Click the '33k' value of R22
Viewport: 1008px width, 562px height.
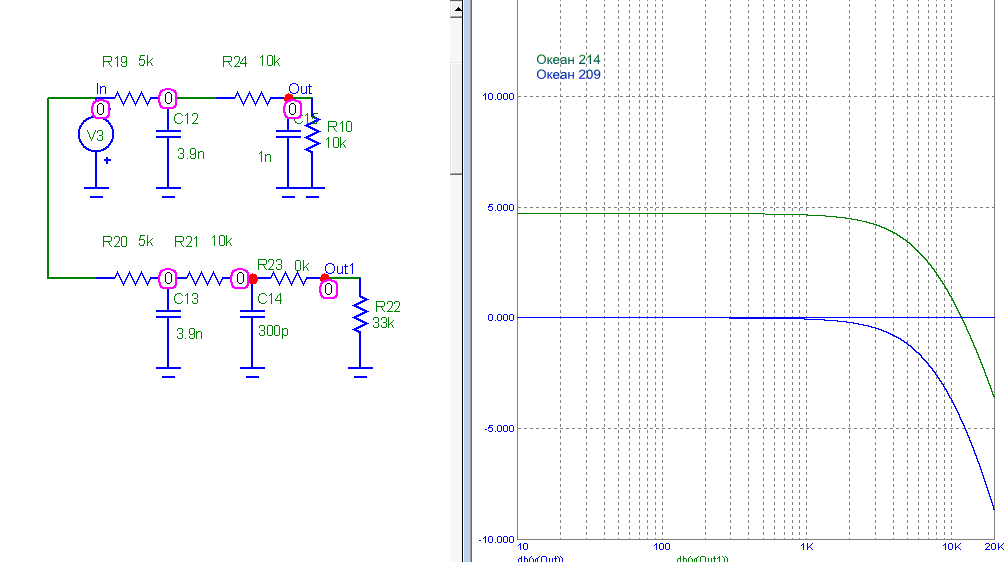click(x=383, y=323)
